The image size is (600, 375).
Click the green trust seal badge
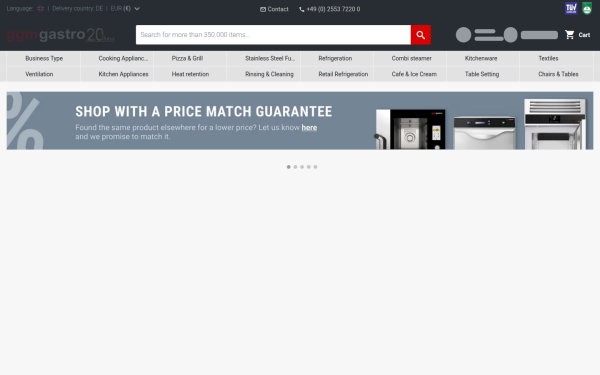587,8
